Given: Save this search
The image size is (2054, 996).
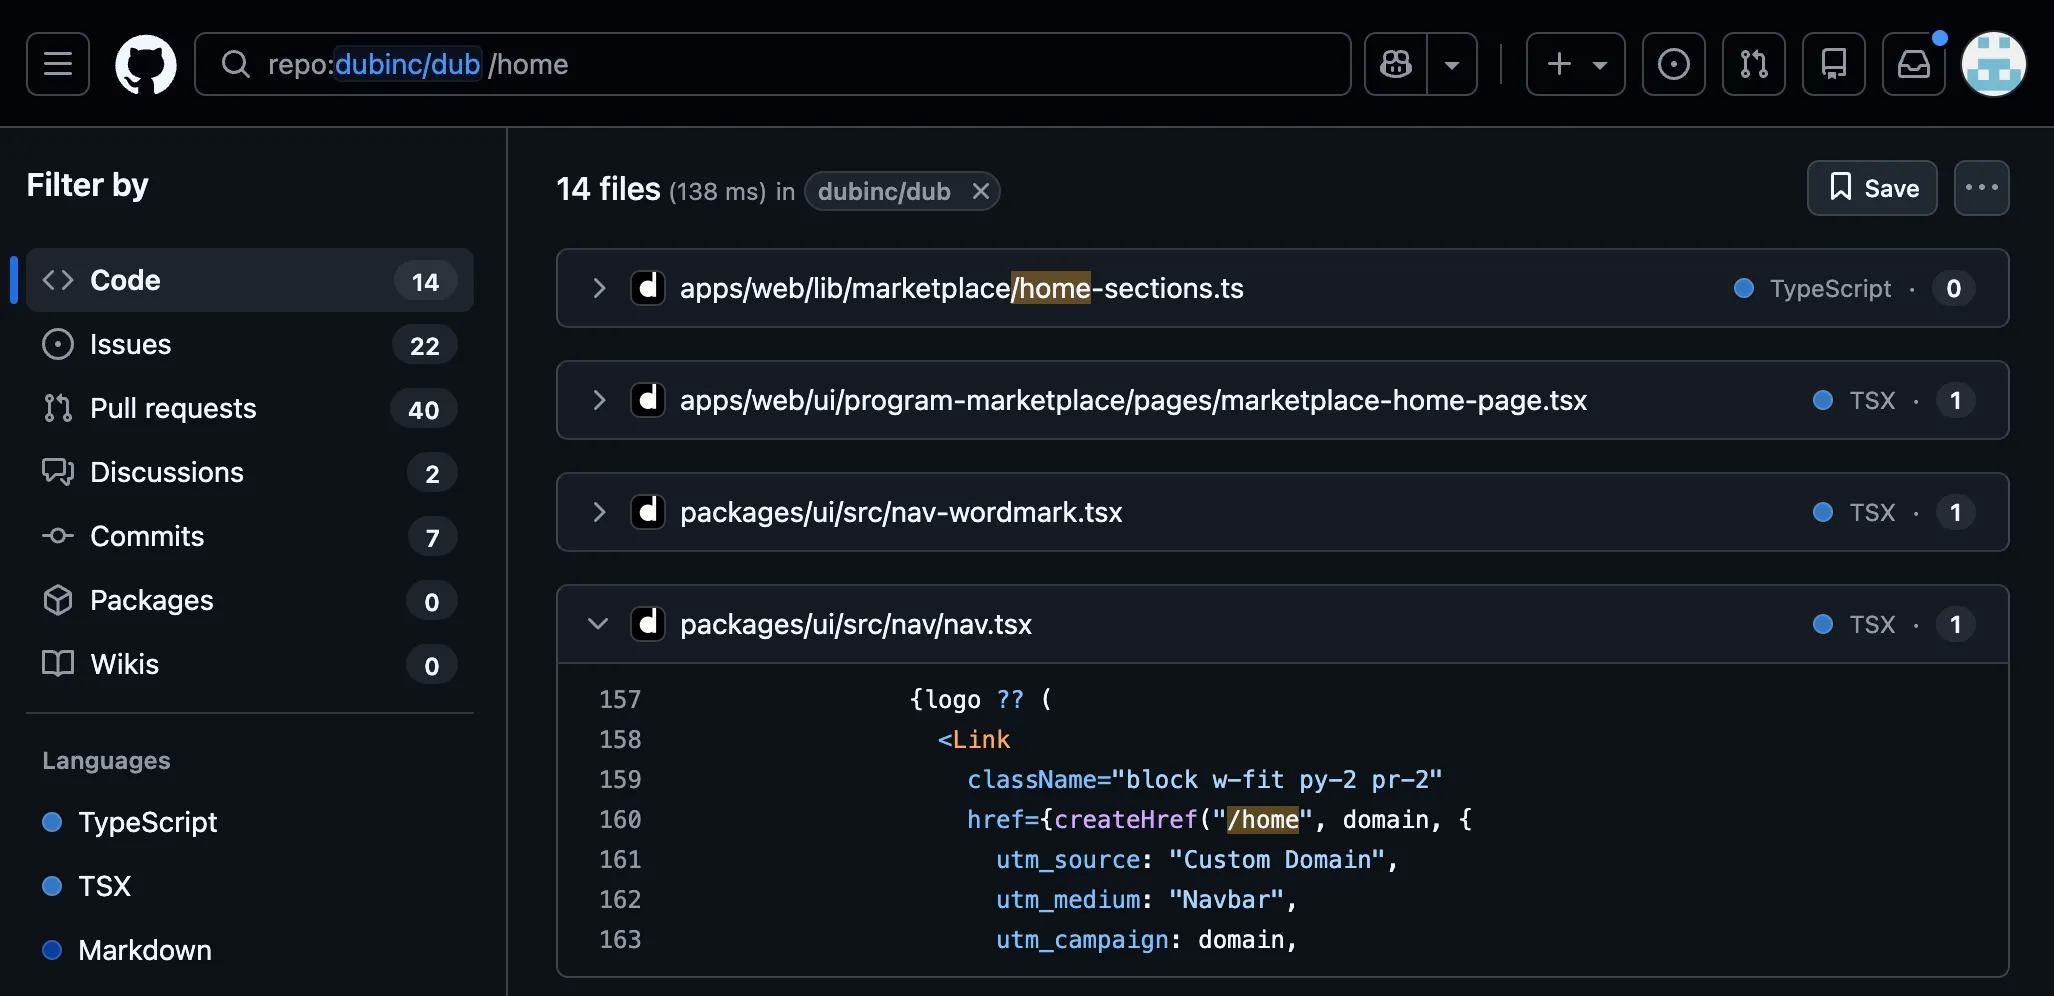Looking at the screenshot, I should (1872, 188).
